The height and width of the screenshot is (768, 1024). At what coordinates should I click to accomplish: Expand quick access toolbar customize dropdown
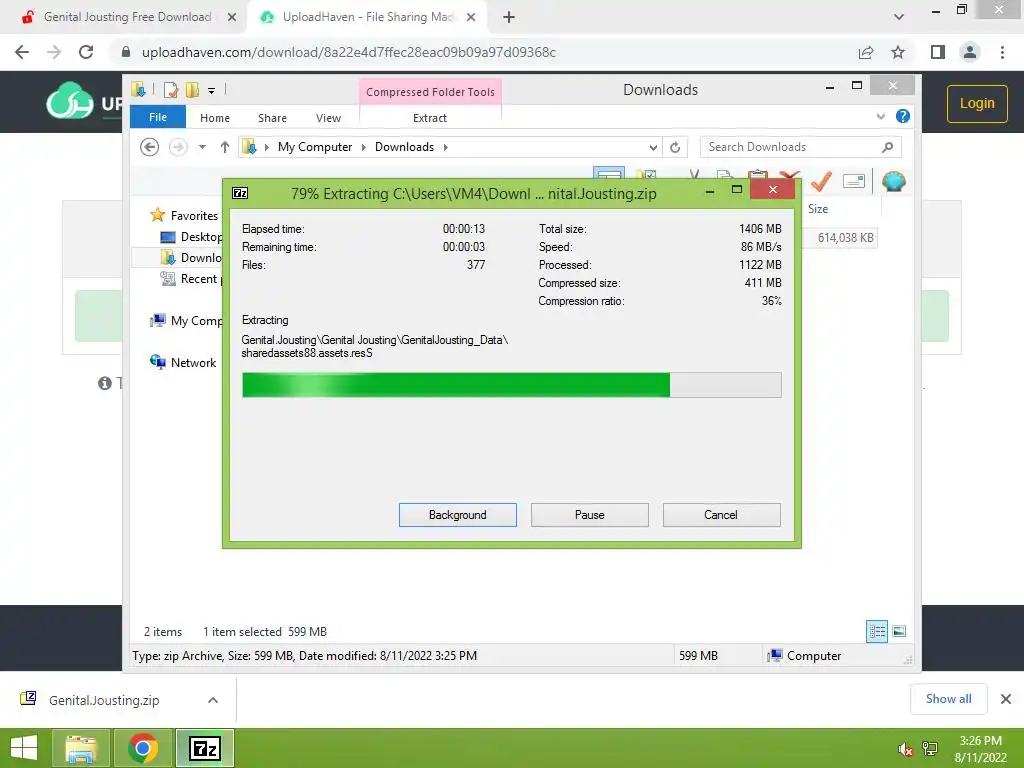212,91
